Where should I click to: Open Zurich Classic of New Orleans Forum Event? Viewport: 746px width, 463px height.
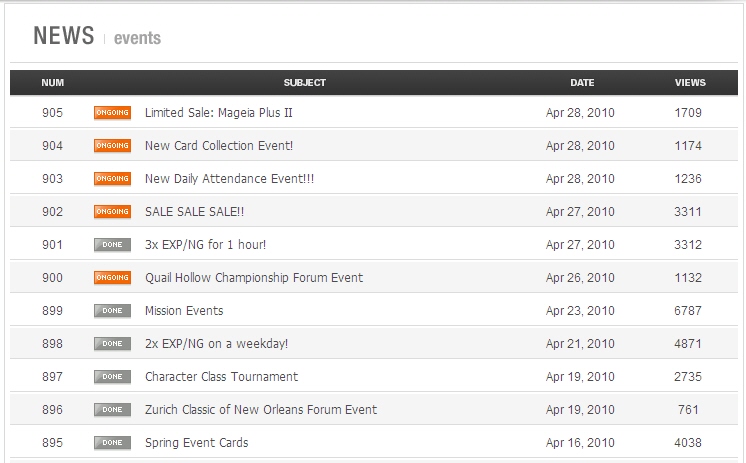coord(261,410)
